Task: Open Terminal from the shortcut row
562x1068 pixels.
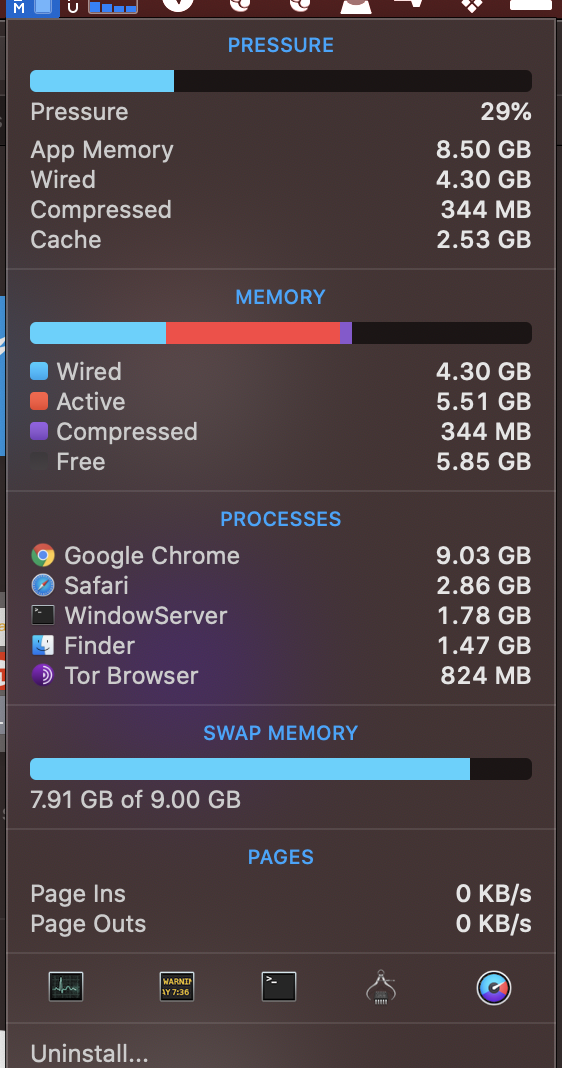Action: pos(279,986)
